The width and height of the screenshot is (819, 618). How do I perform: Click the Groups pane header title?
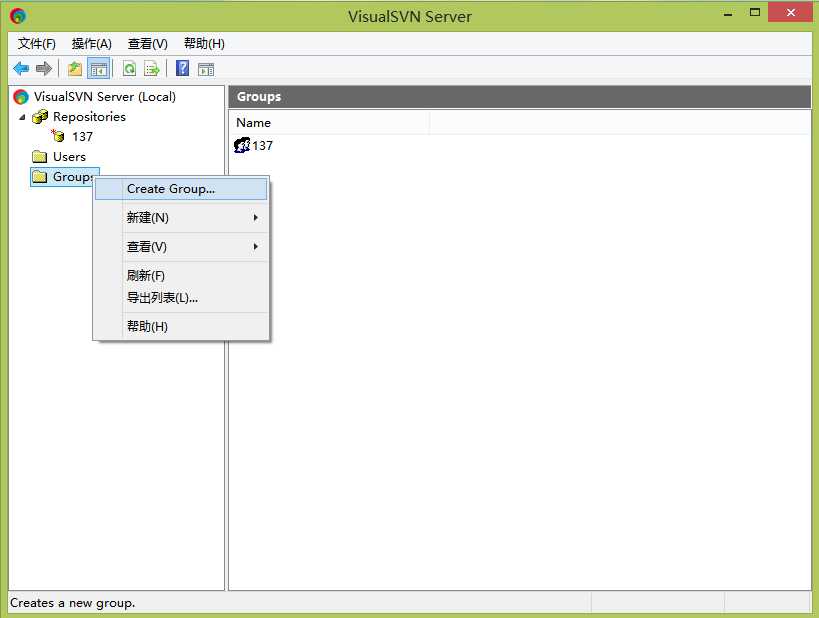click(x=259, y=97)
